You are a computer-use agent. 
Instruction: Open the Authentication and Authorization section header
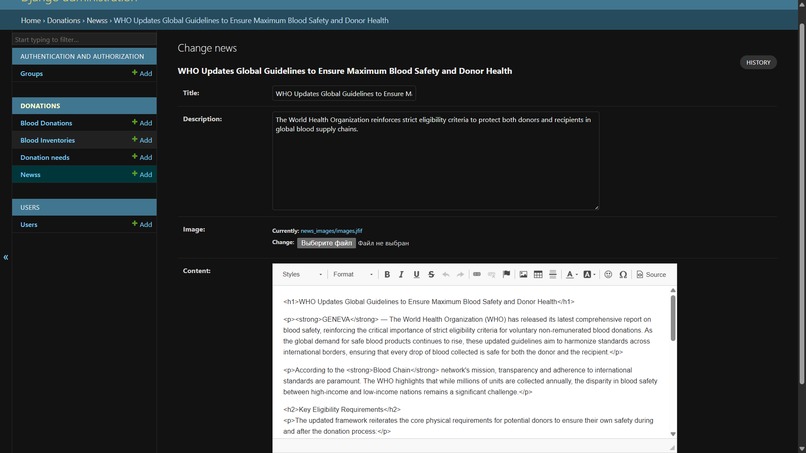(82, 57)
